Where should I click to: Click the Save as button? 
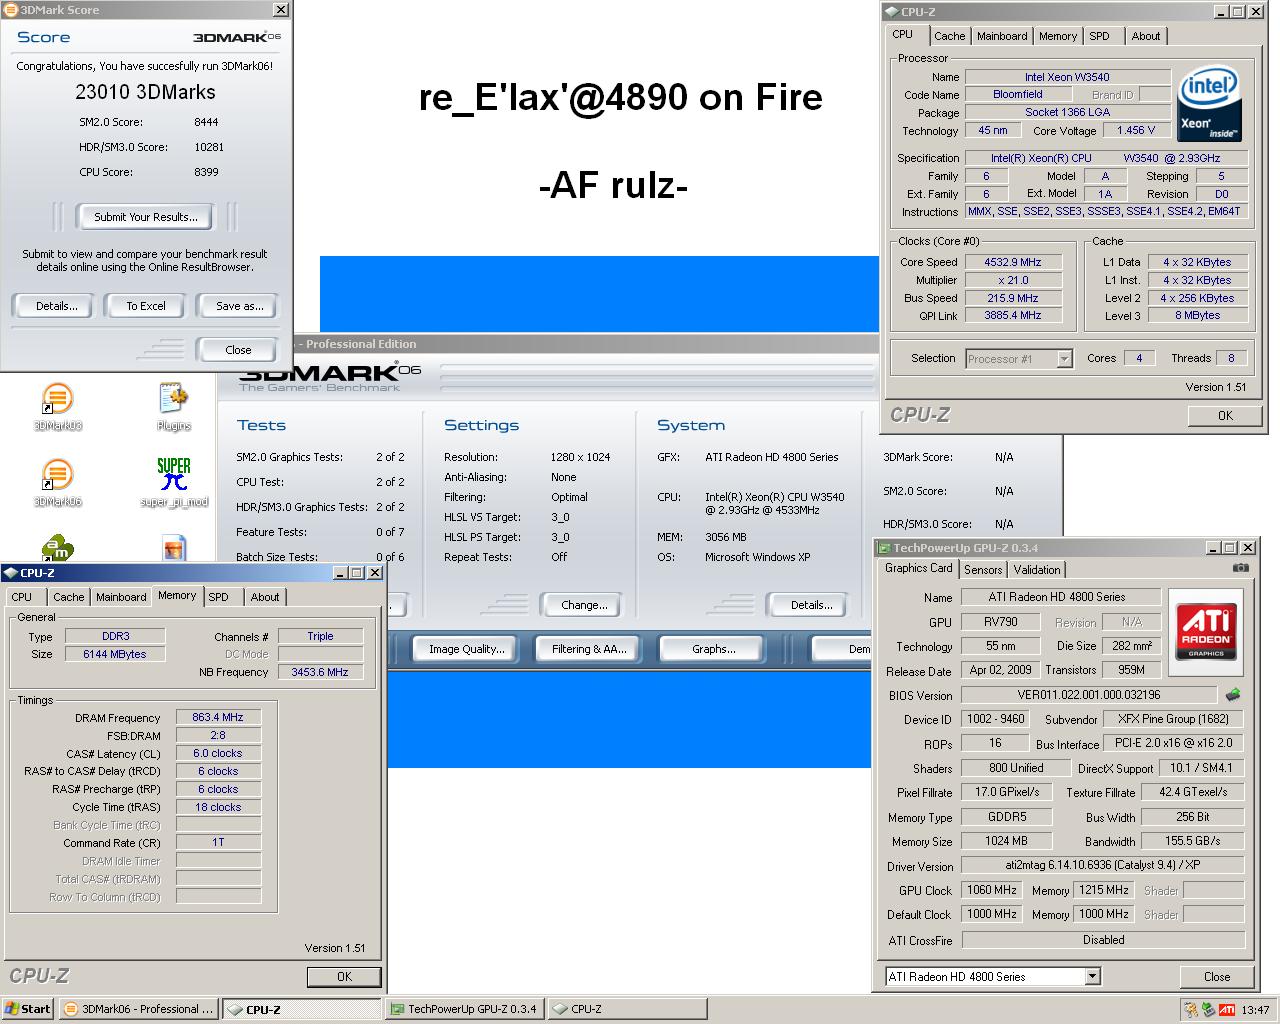click(x=239, y=306)
